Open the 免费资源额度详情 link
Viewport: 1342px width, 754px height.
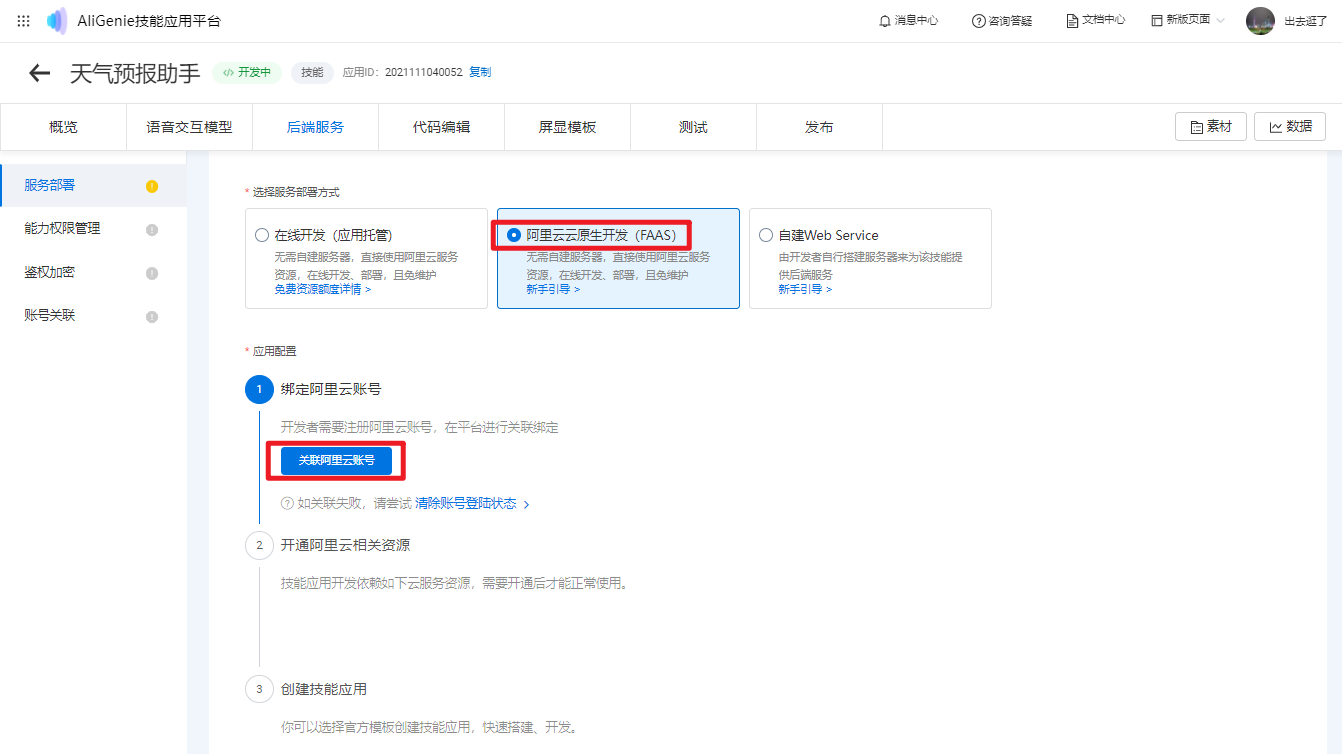pos(323,289)
